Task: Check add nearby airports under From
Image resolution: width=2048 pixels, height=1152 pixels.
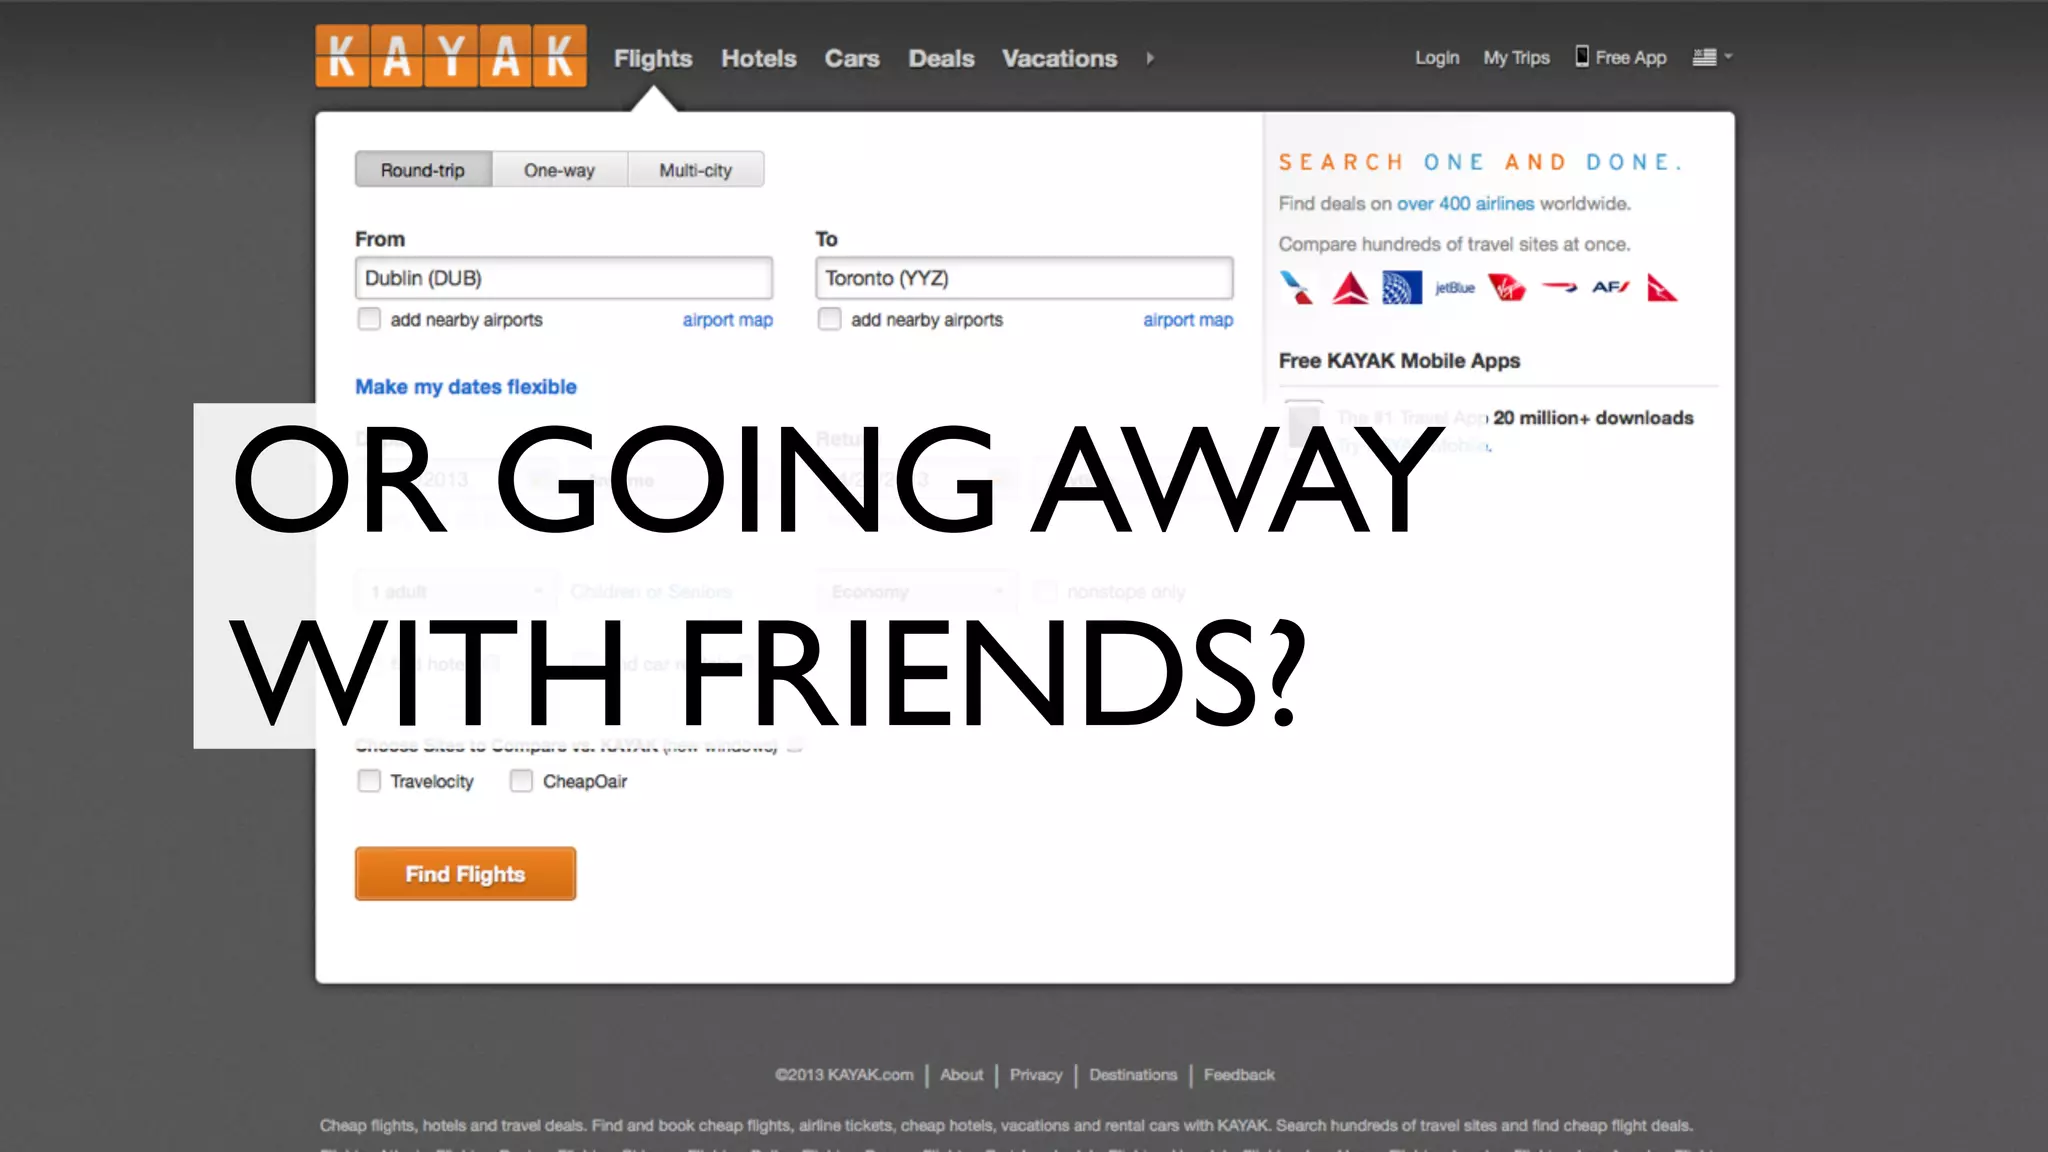Action: 369,319
